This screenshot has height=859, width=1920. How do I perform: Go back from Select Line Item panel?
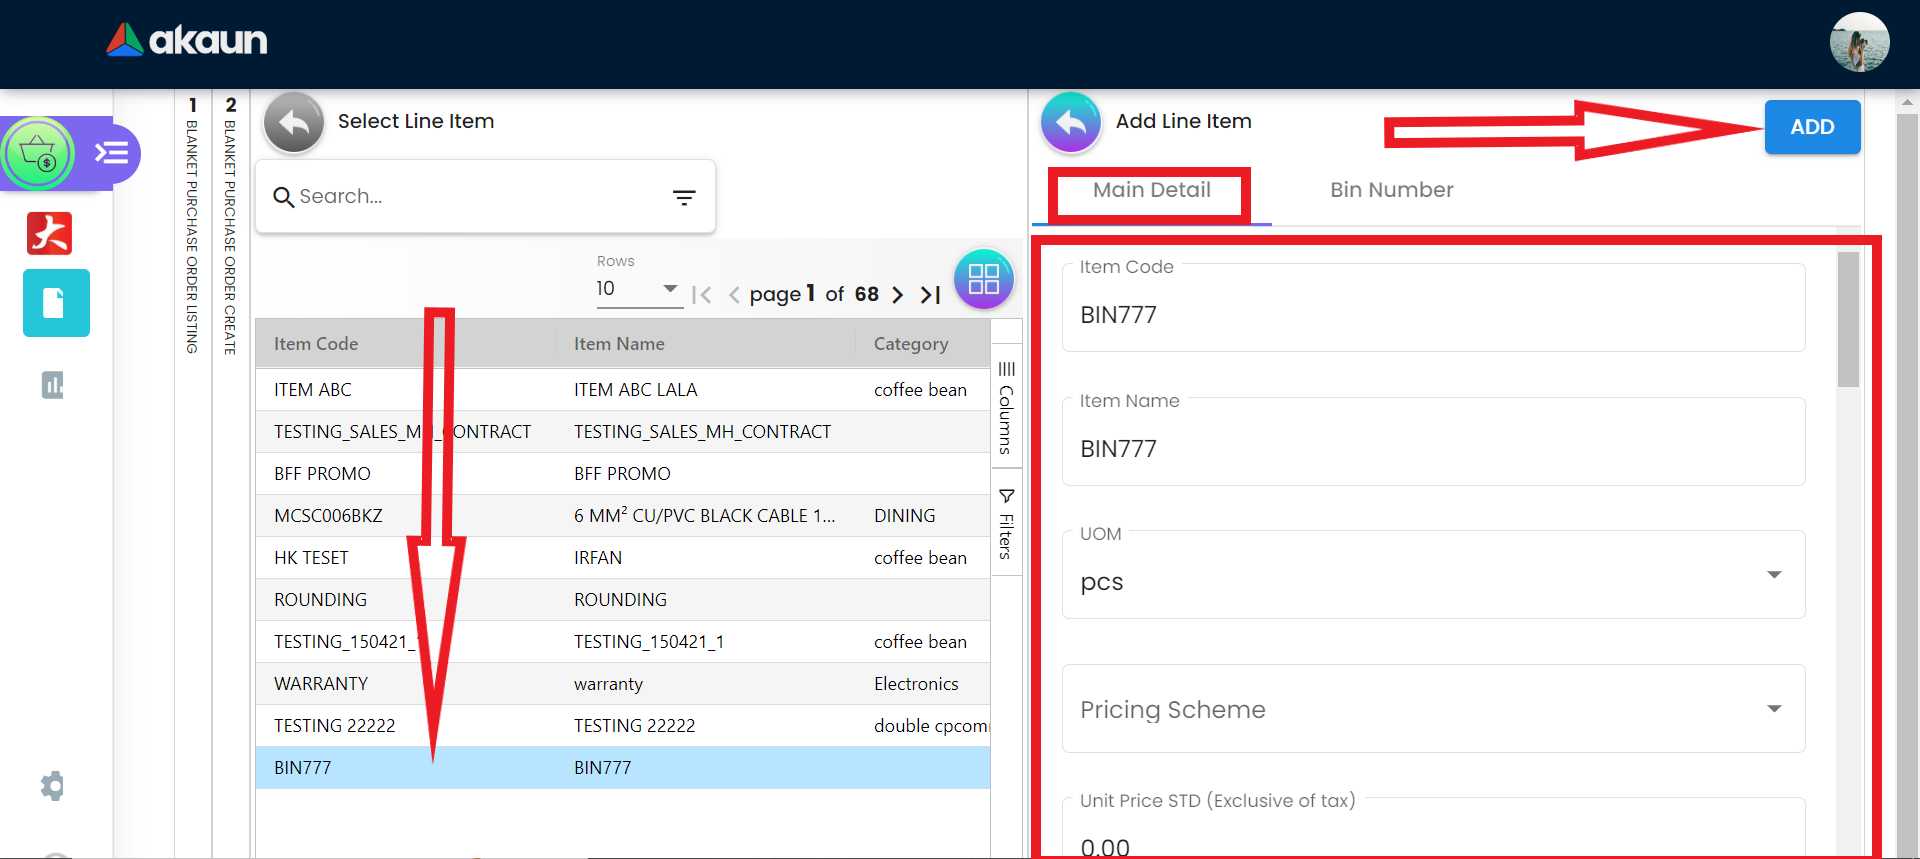pos(294,123)
